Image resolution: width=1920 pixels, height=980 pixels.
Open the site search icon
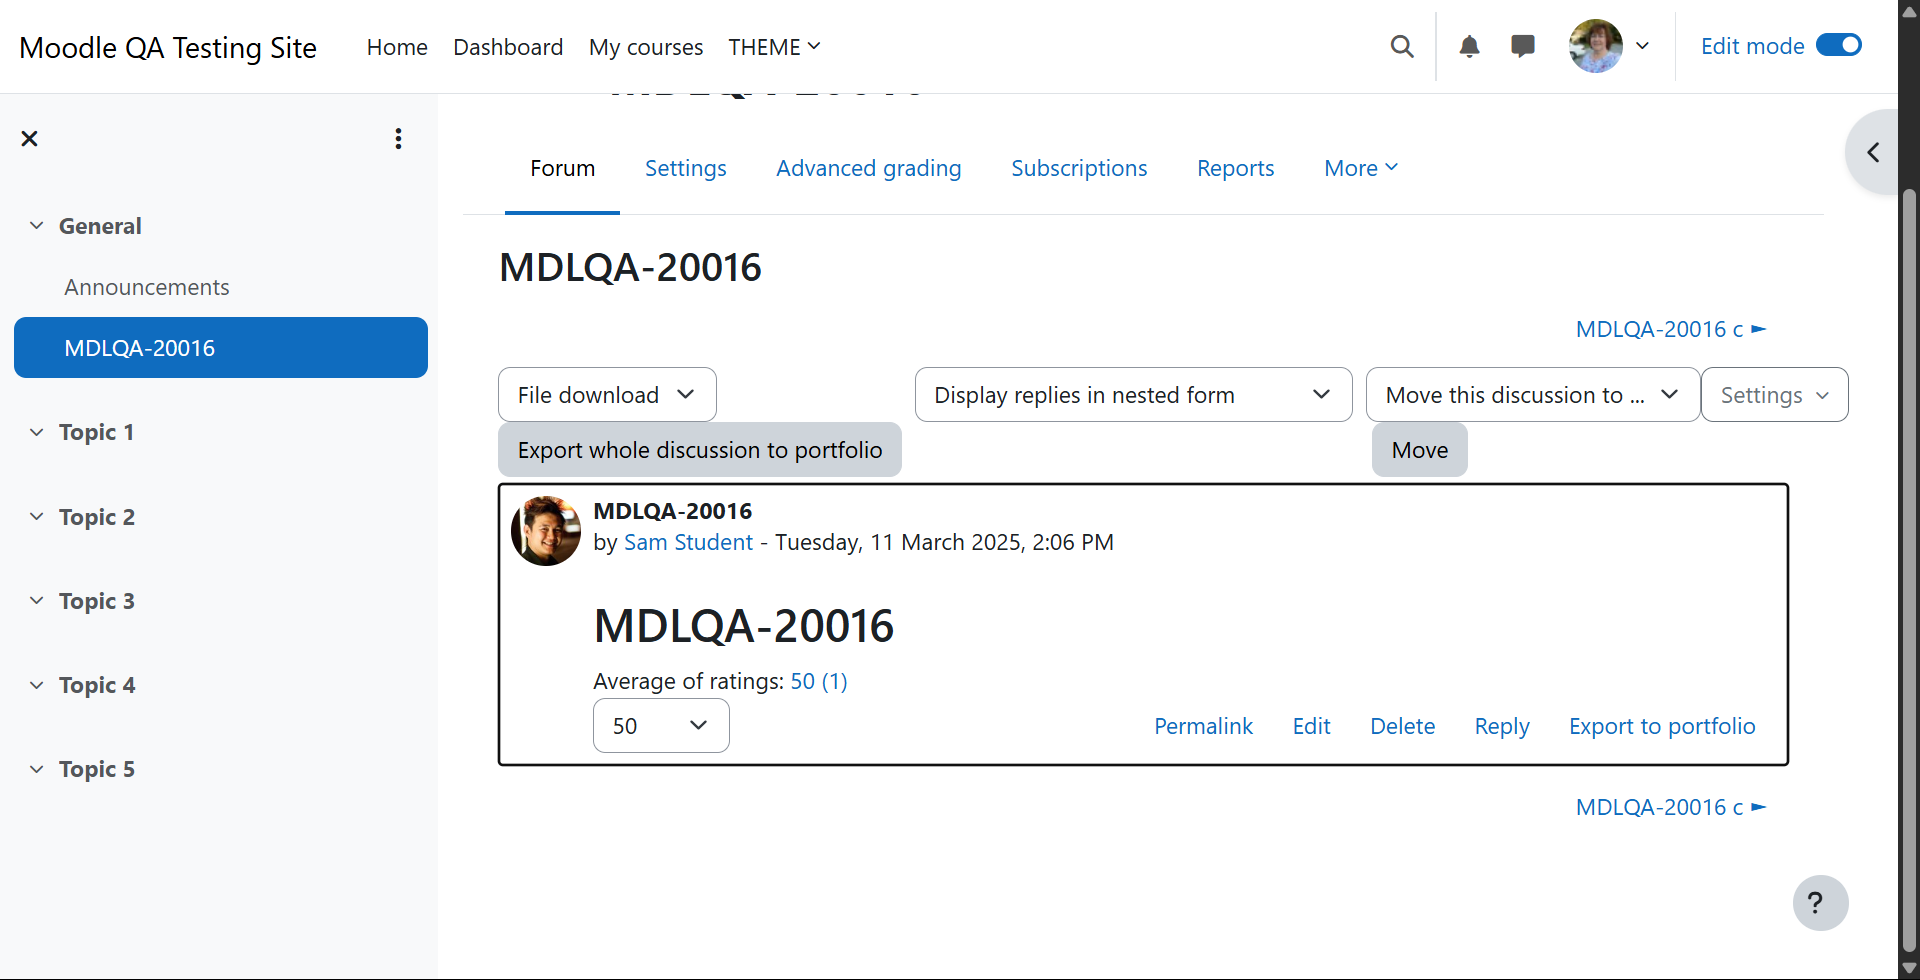[1402, 46]
